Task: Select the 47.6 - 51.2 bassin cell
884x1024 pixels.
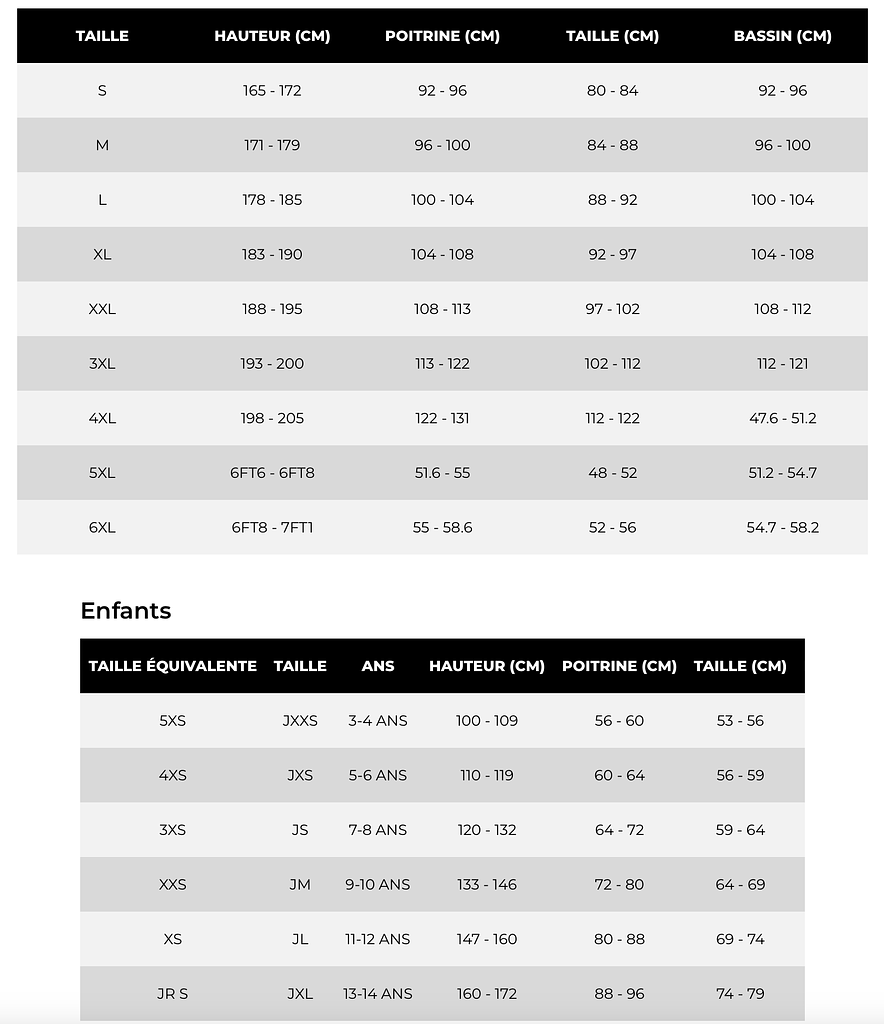Action: click(x=782, y=418)
